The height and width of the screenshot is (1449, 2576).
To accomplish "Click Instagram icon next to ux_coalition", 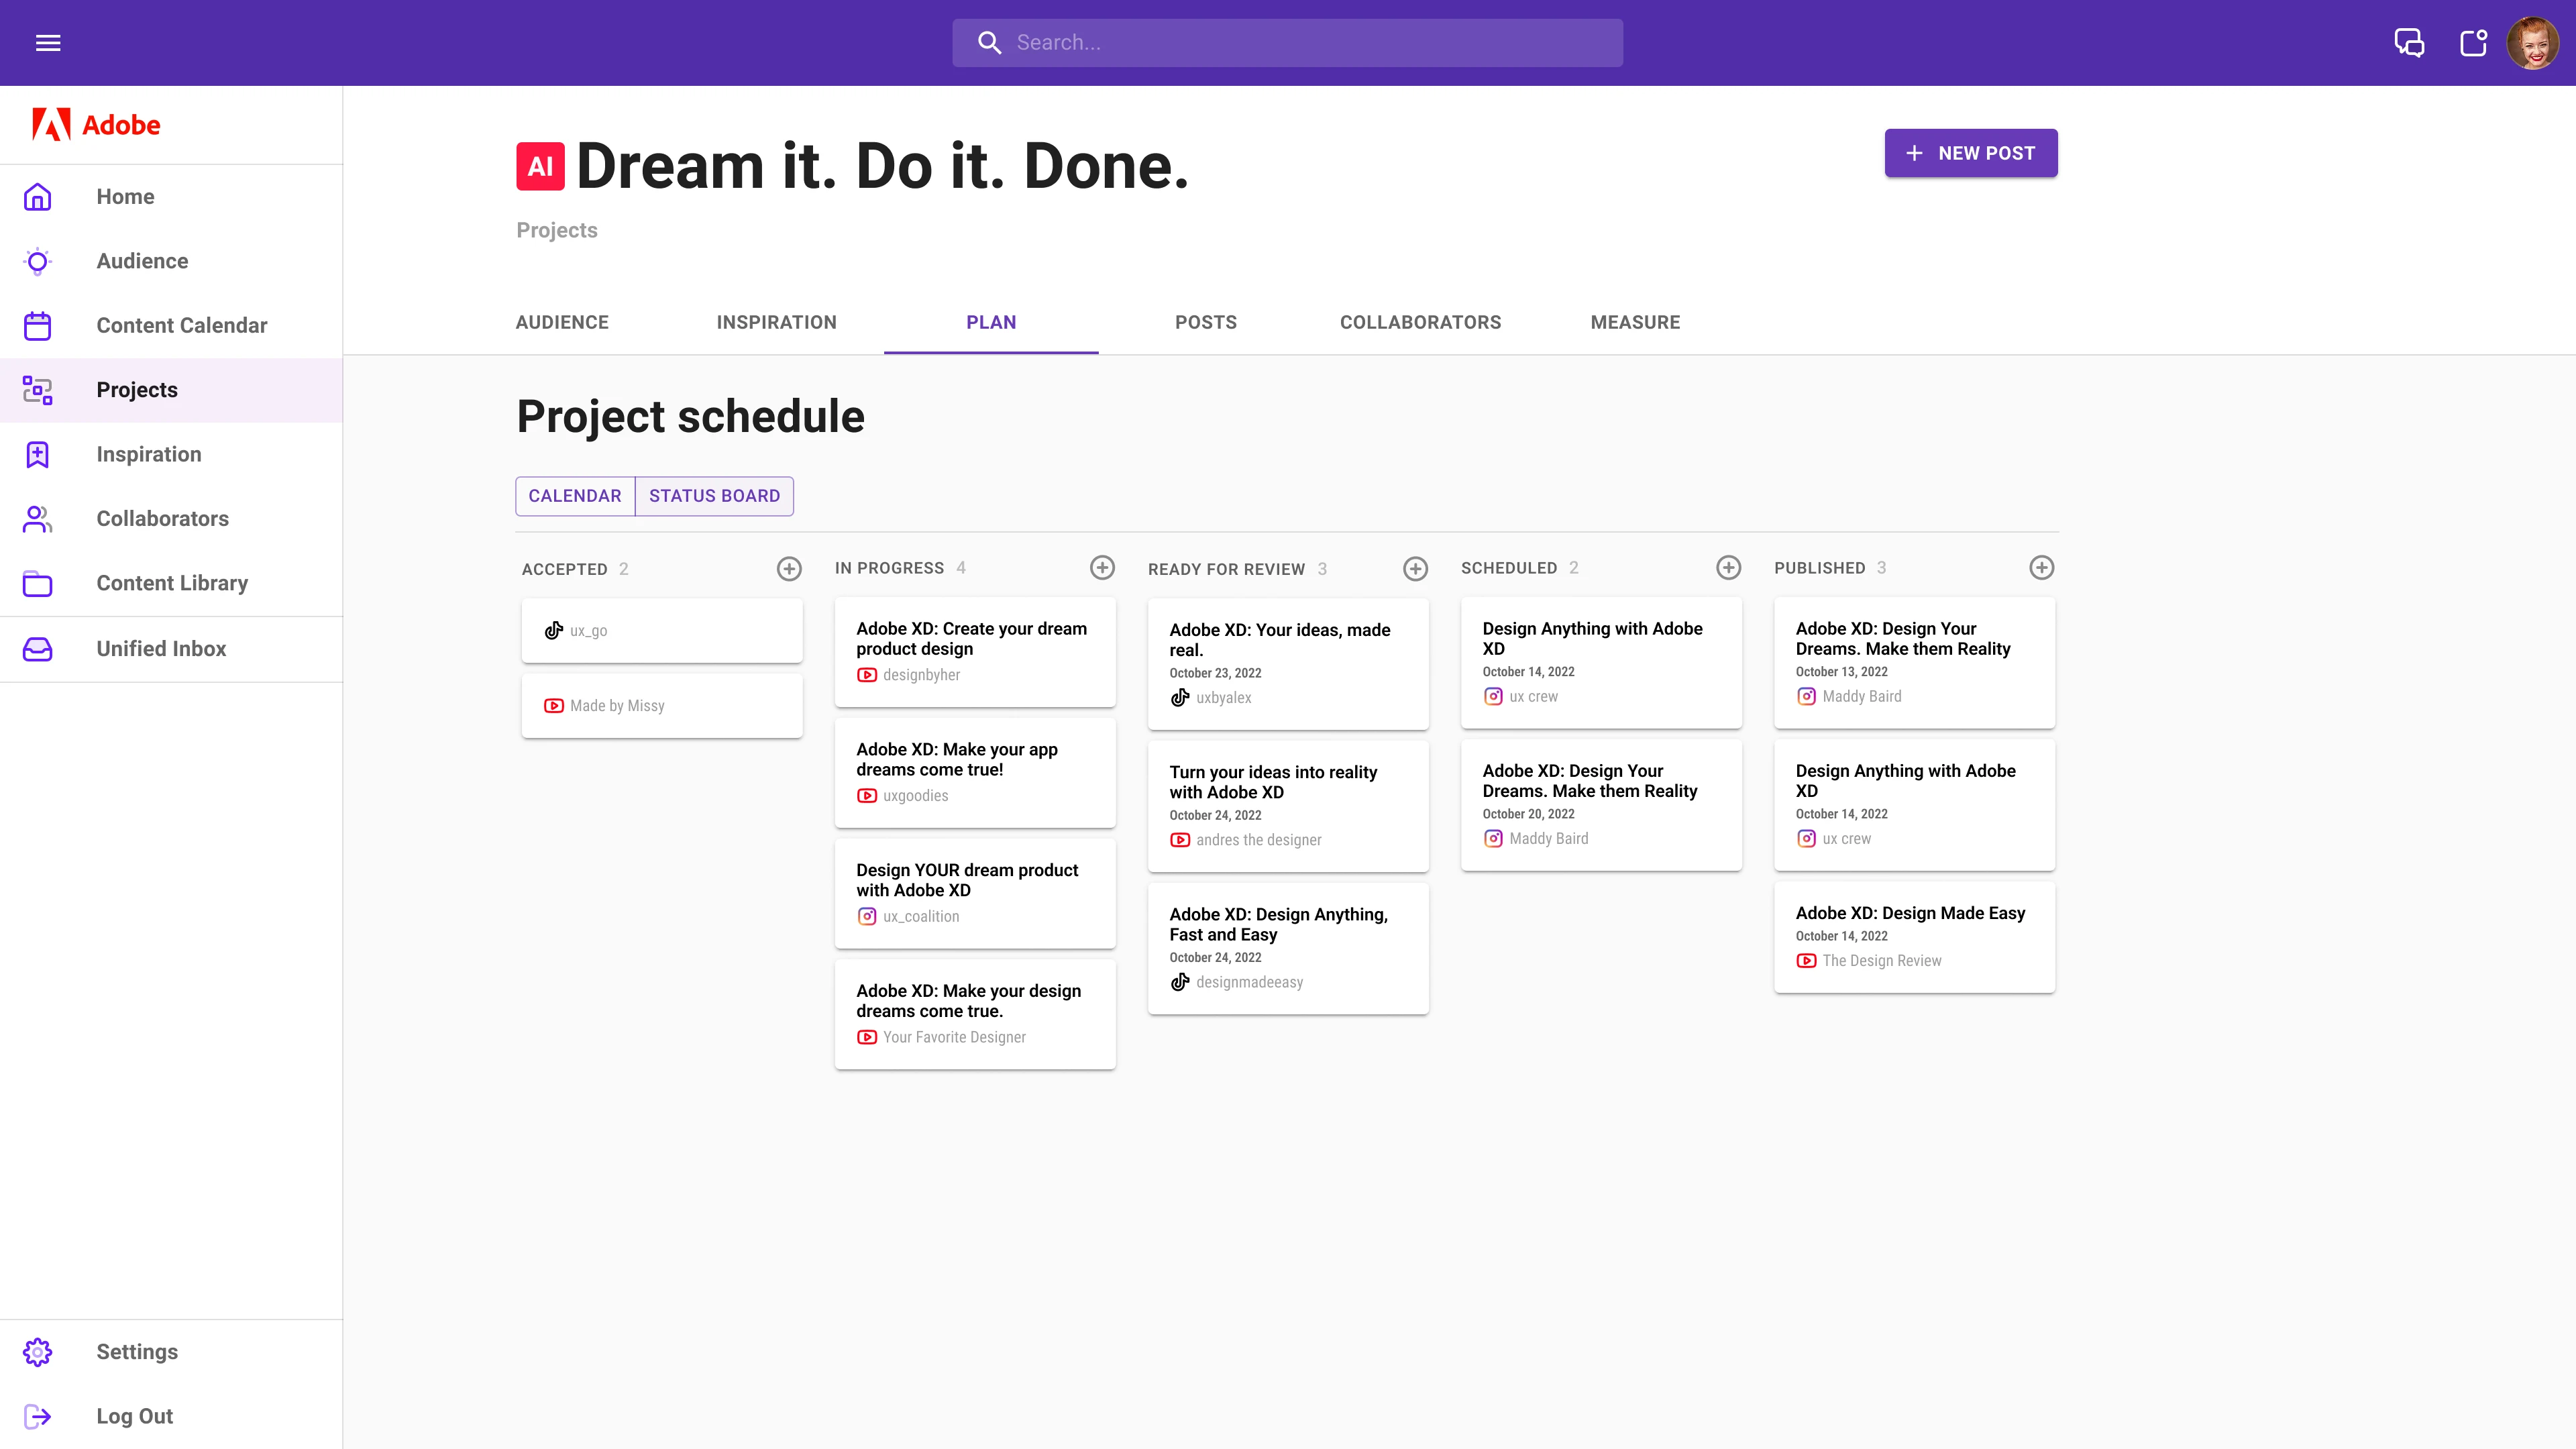I will pos(867,917).
